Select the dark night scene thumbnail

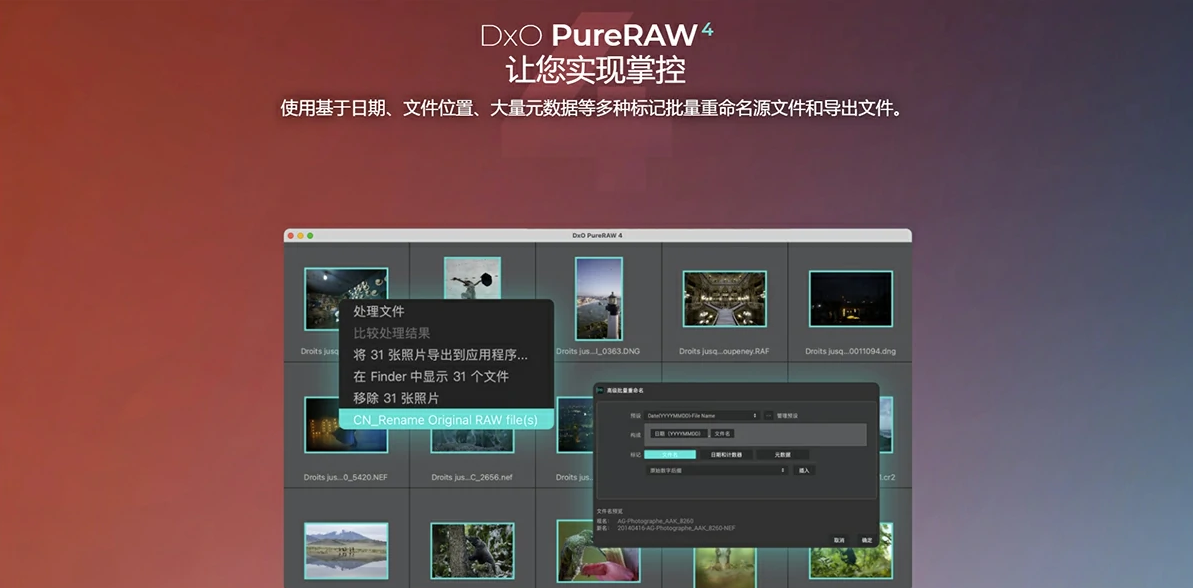click(850, 298)
